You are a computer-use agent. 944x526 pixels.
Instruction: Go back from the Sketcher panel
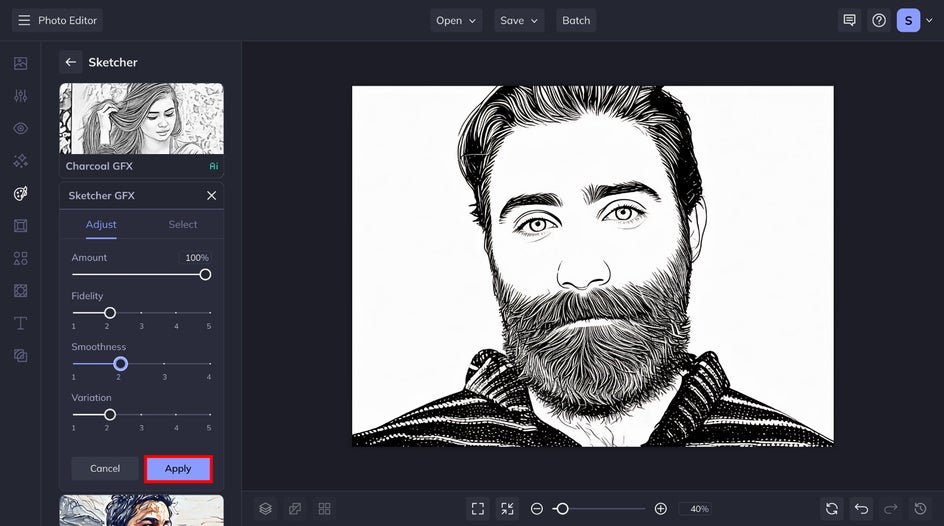[x=70, y=62]
